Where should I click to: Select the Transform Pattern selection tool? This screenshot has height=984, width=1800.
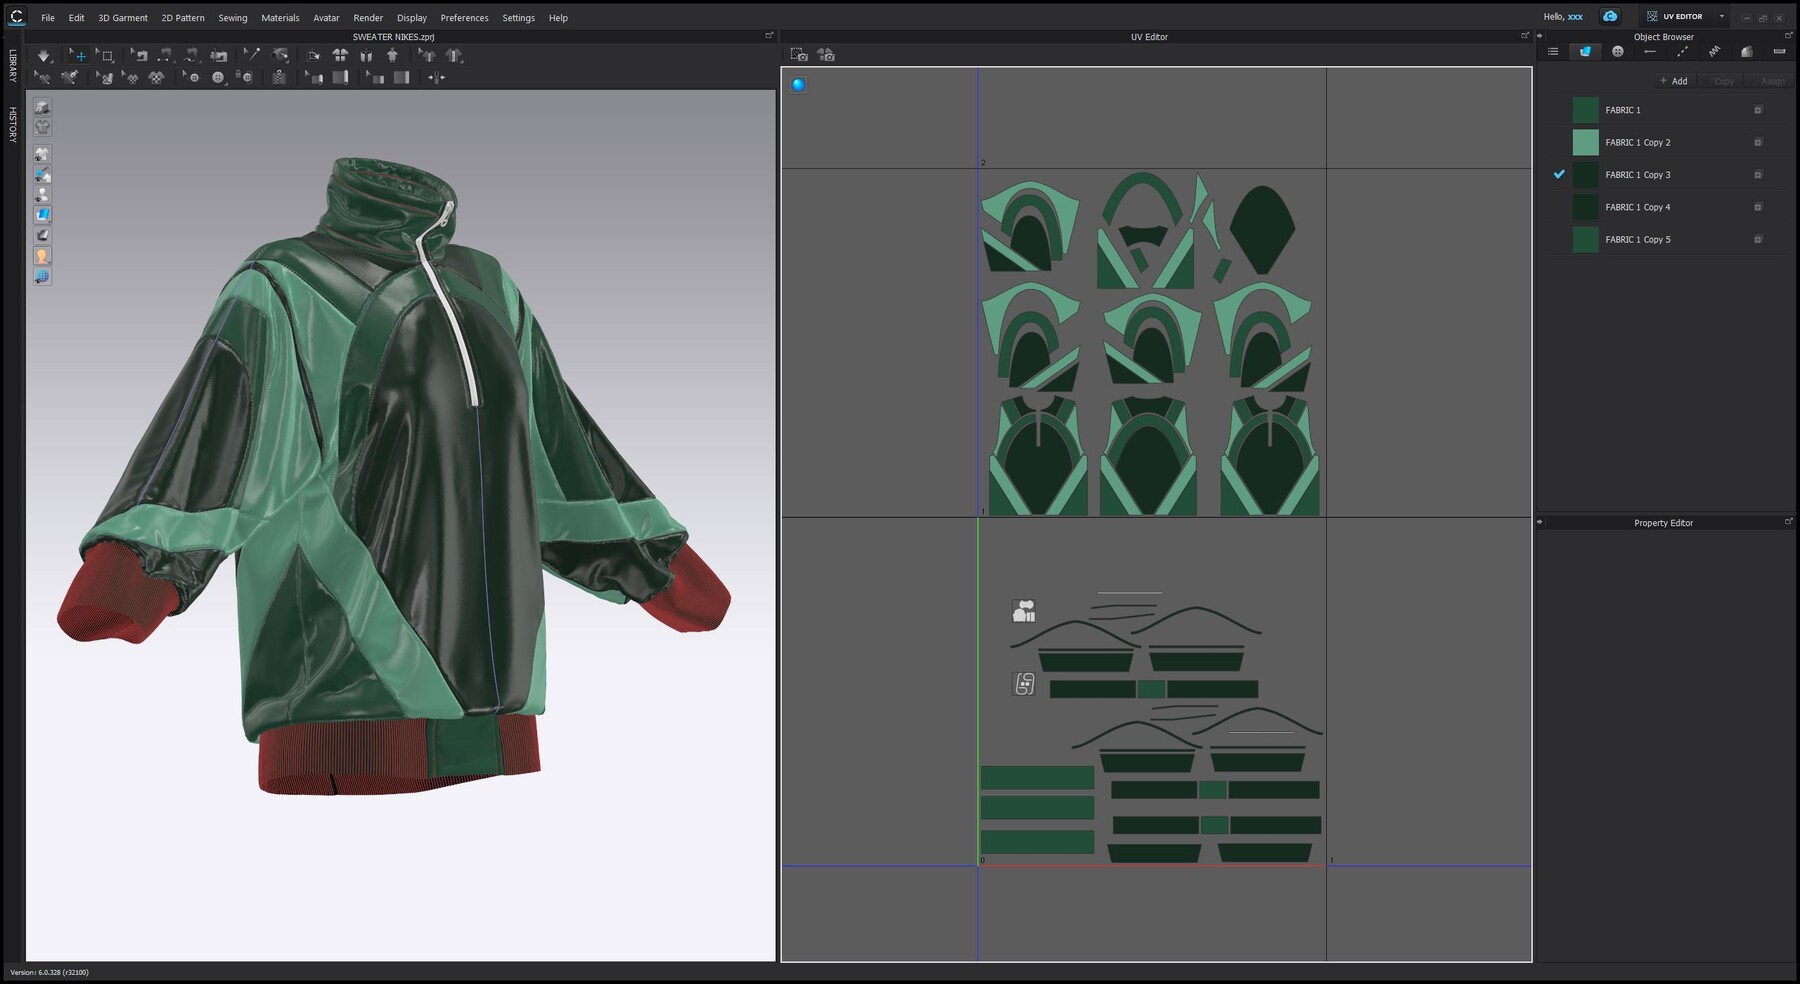(x=79, y=55)
